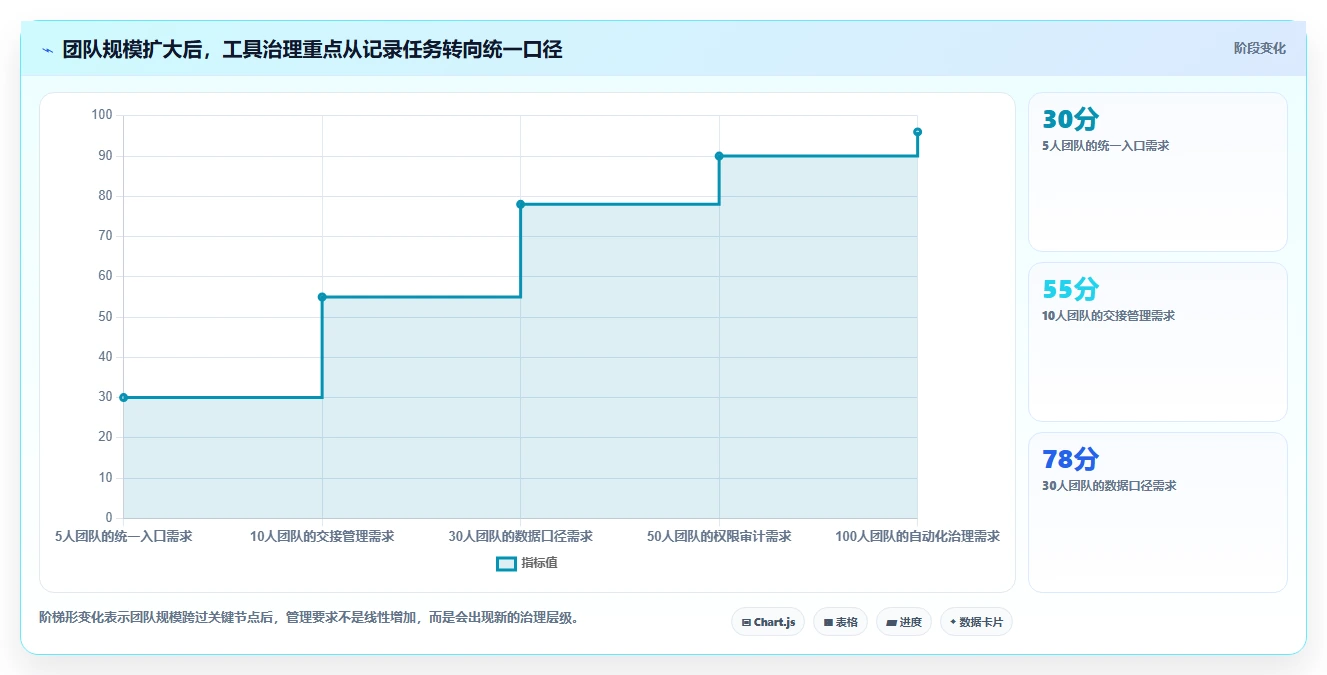Viewport: 1327px width, 675px height.
Task: Click x-axis label 5人团队的统一入口需求
Action: pyautogui.click(x=124, y=536)
